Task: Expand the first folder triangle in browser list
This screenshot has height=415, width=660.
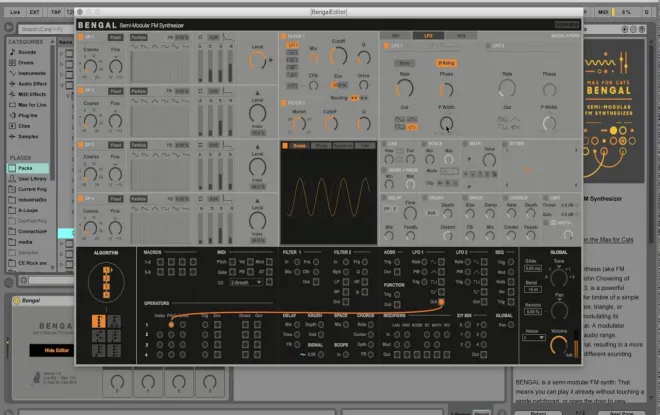Action: pyautogui.click(x=61, y=53)
